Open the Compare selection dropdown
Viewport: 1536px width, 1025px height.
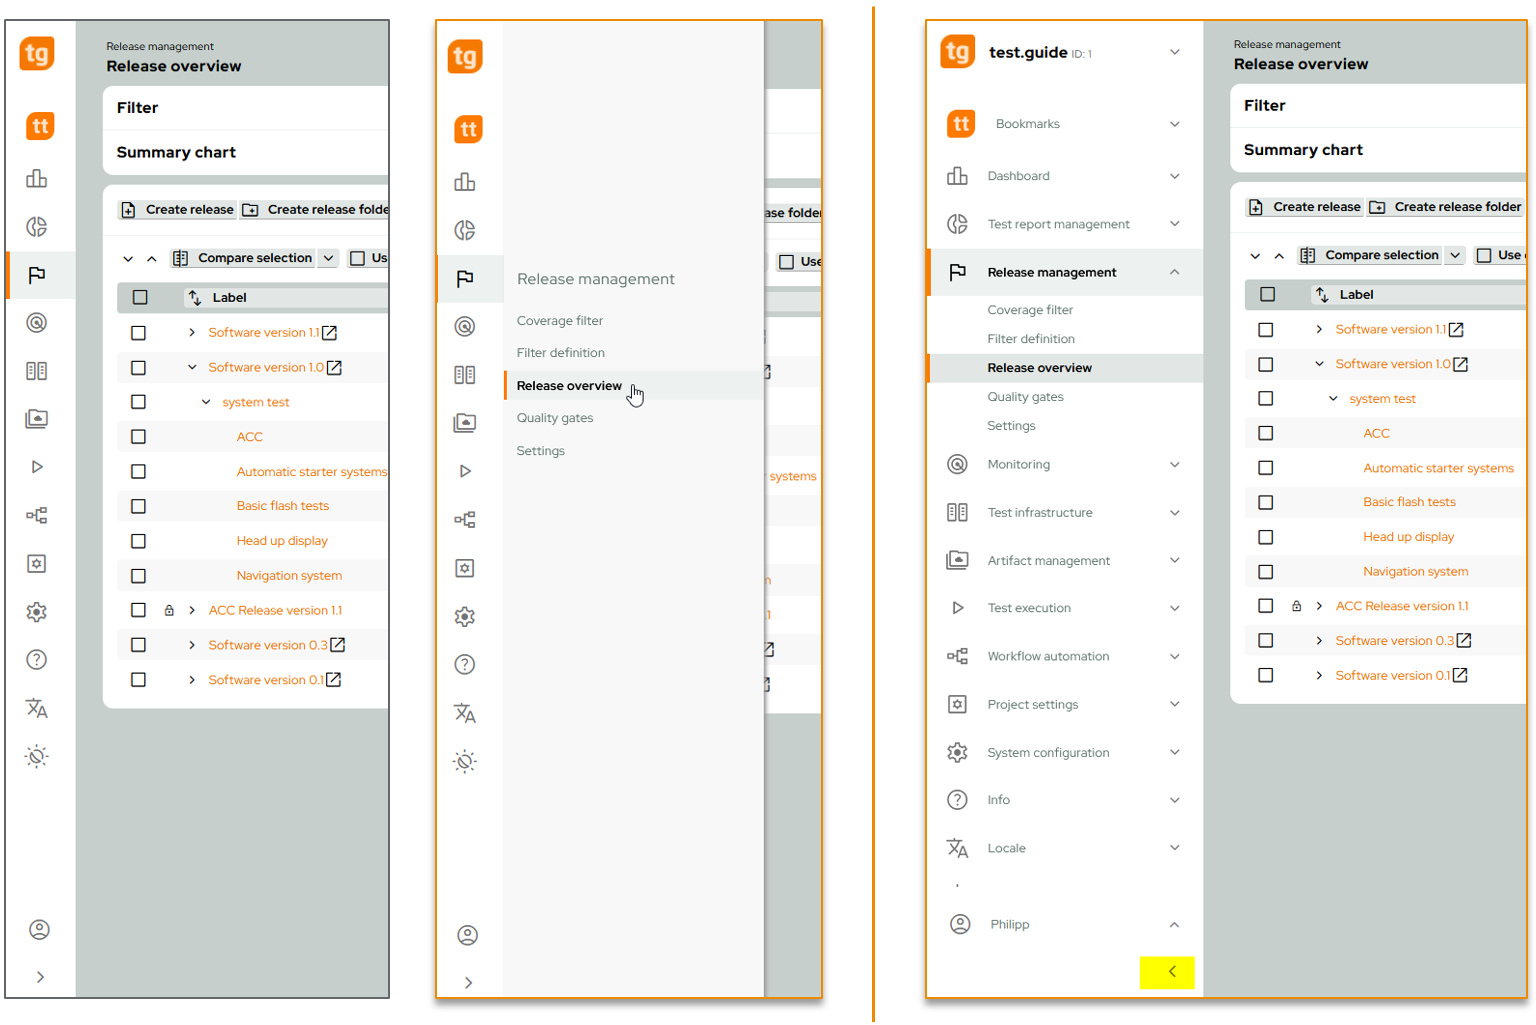point(327,258)
